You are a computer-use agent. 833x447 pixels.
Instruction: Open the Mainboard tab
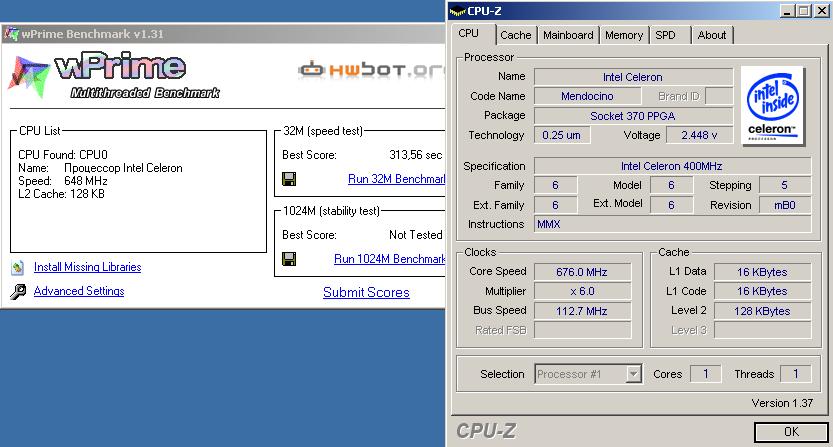pyautogui.click(x=568, y=35)
